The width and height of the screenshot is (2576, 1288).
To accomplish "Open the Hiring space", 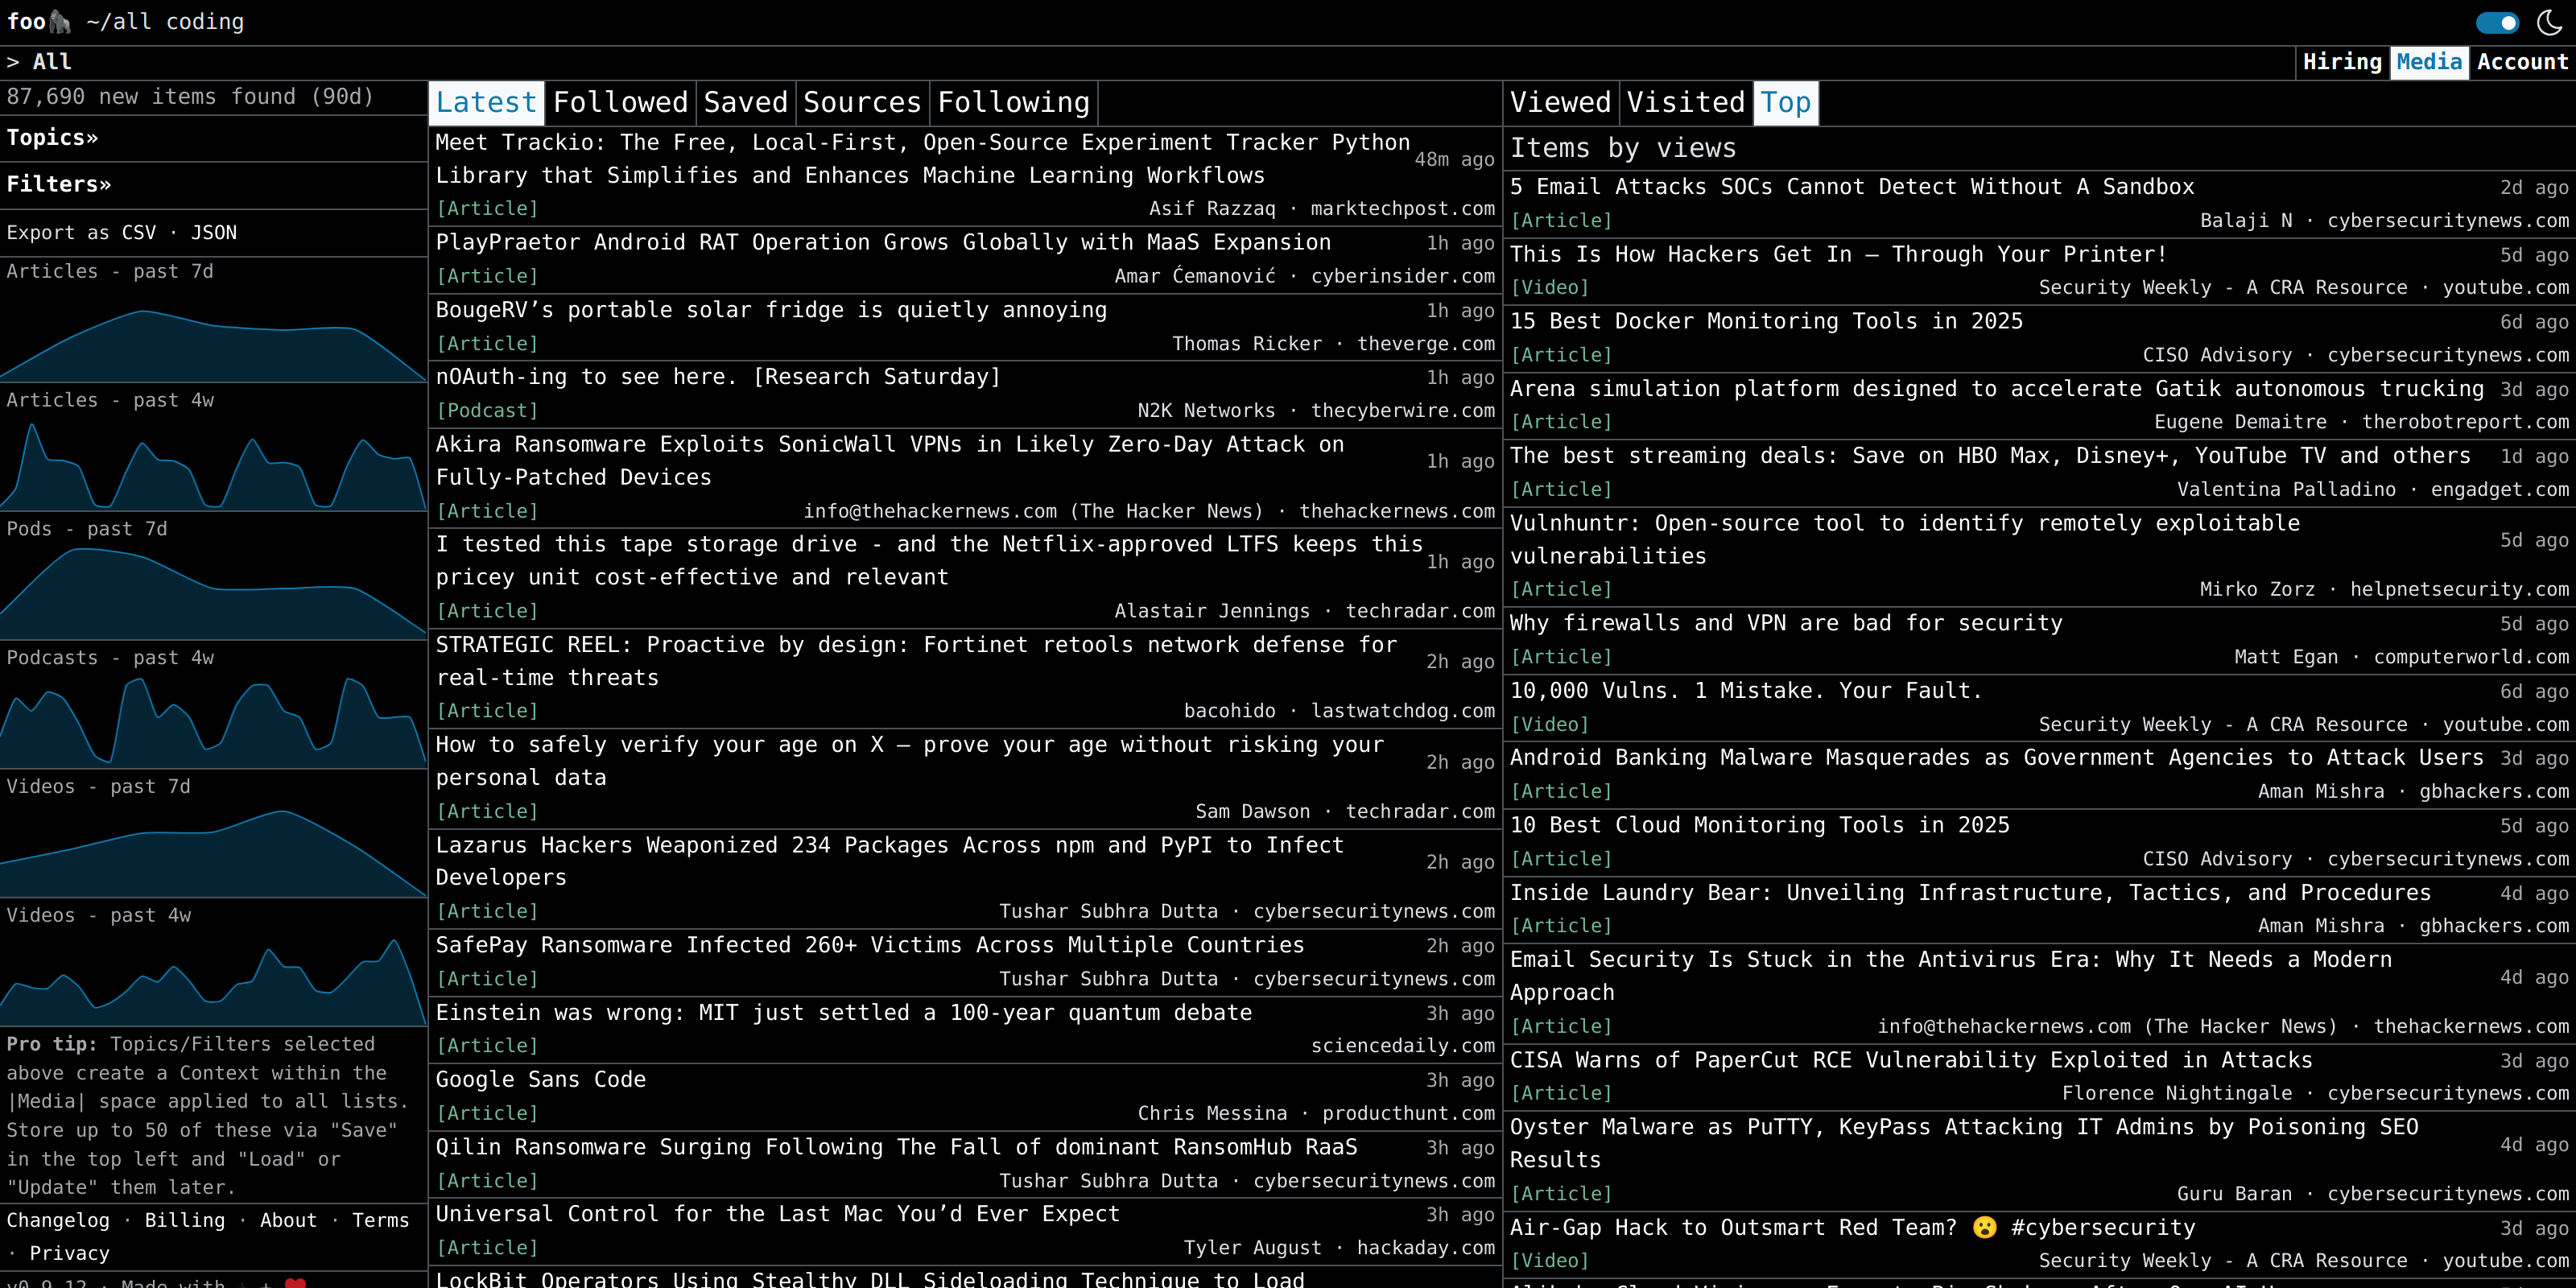I will pyautogui.click(x=2342, y=62).
